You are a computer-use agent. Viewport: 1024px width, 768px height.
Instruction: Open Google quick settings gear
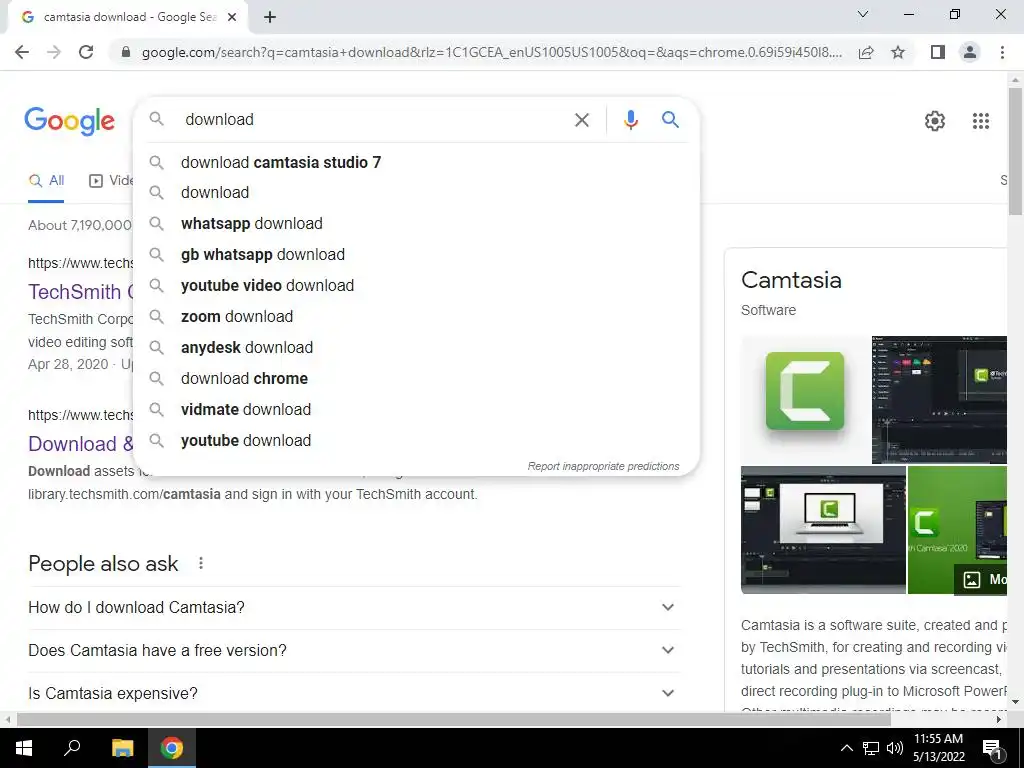pos(935,121)
